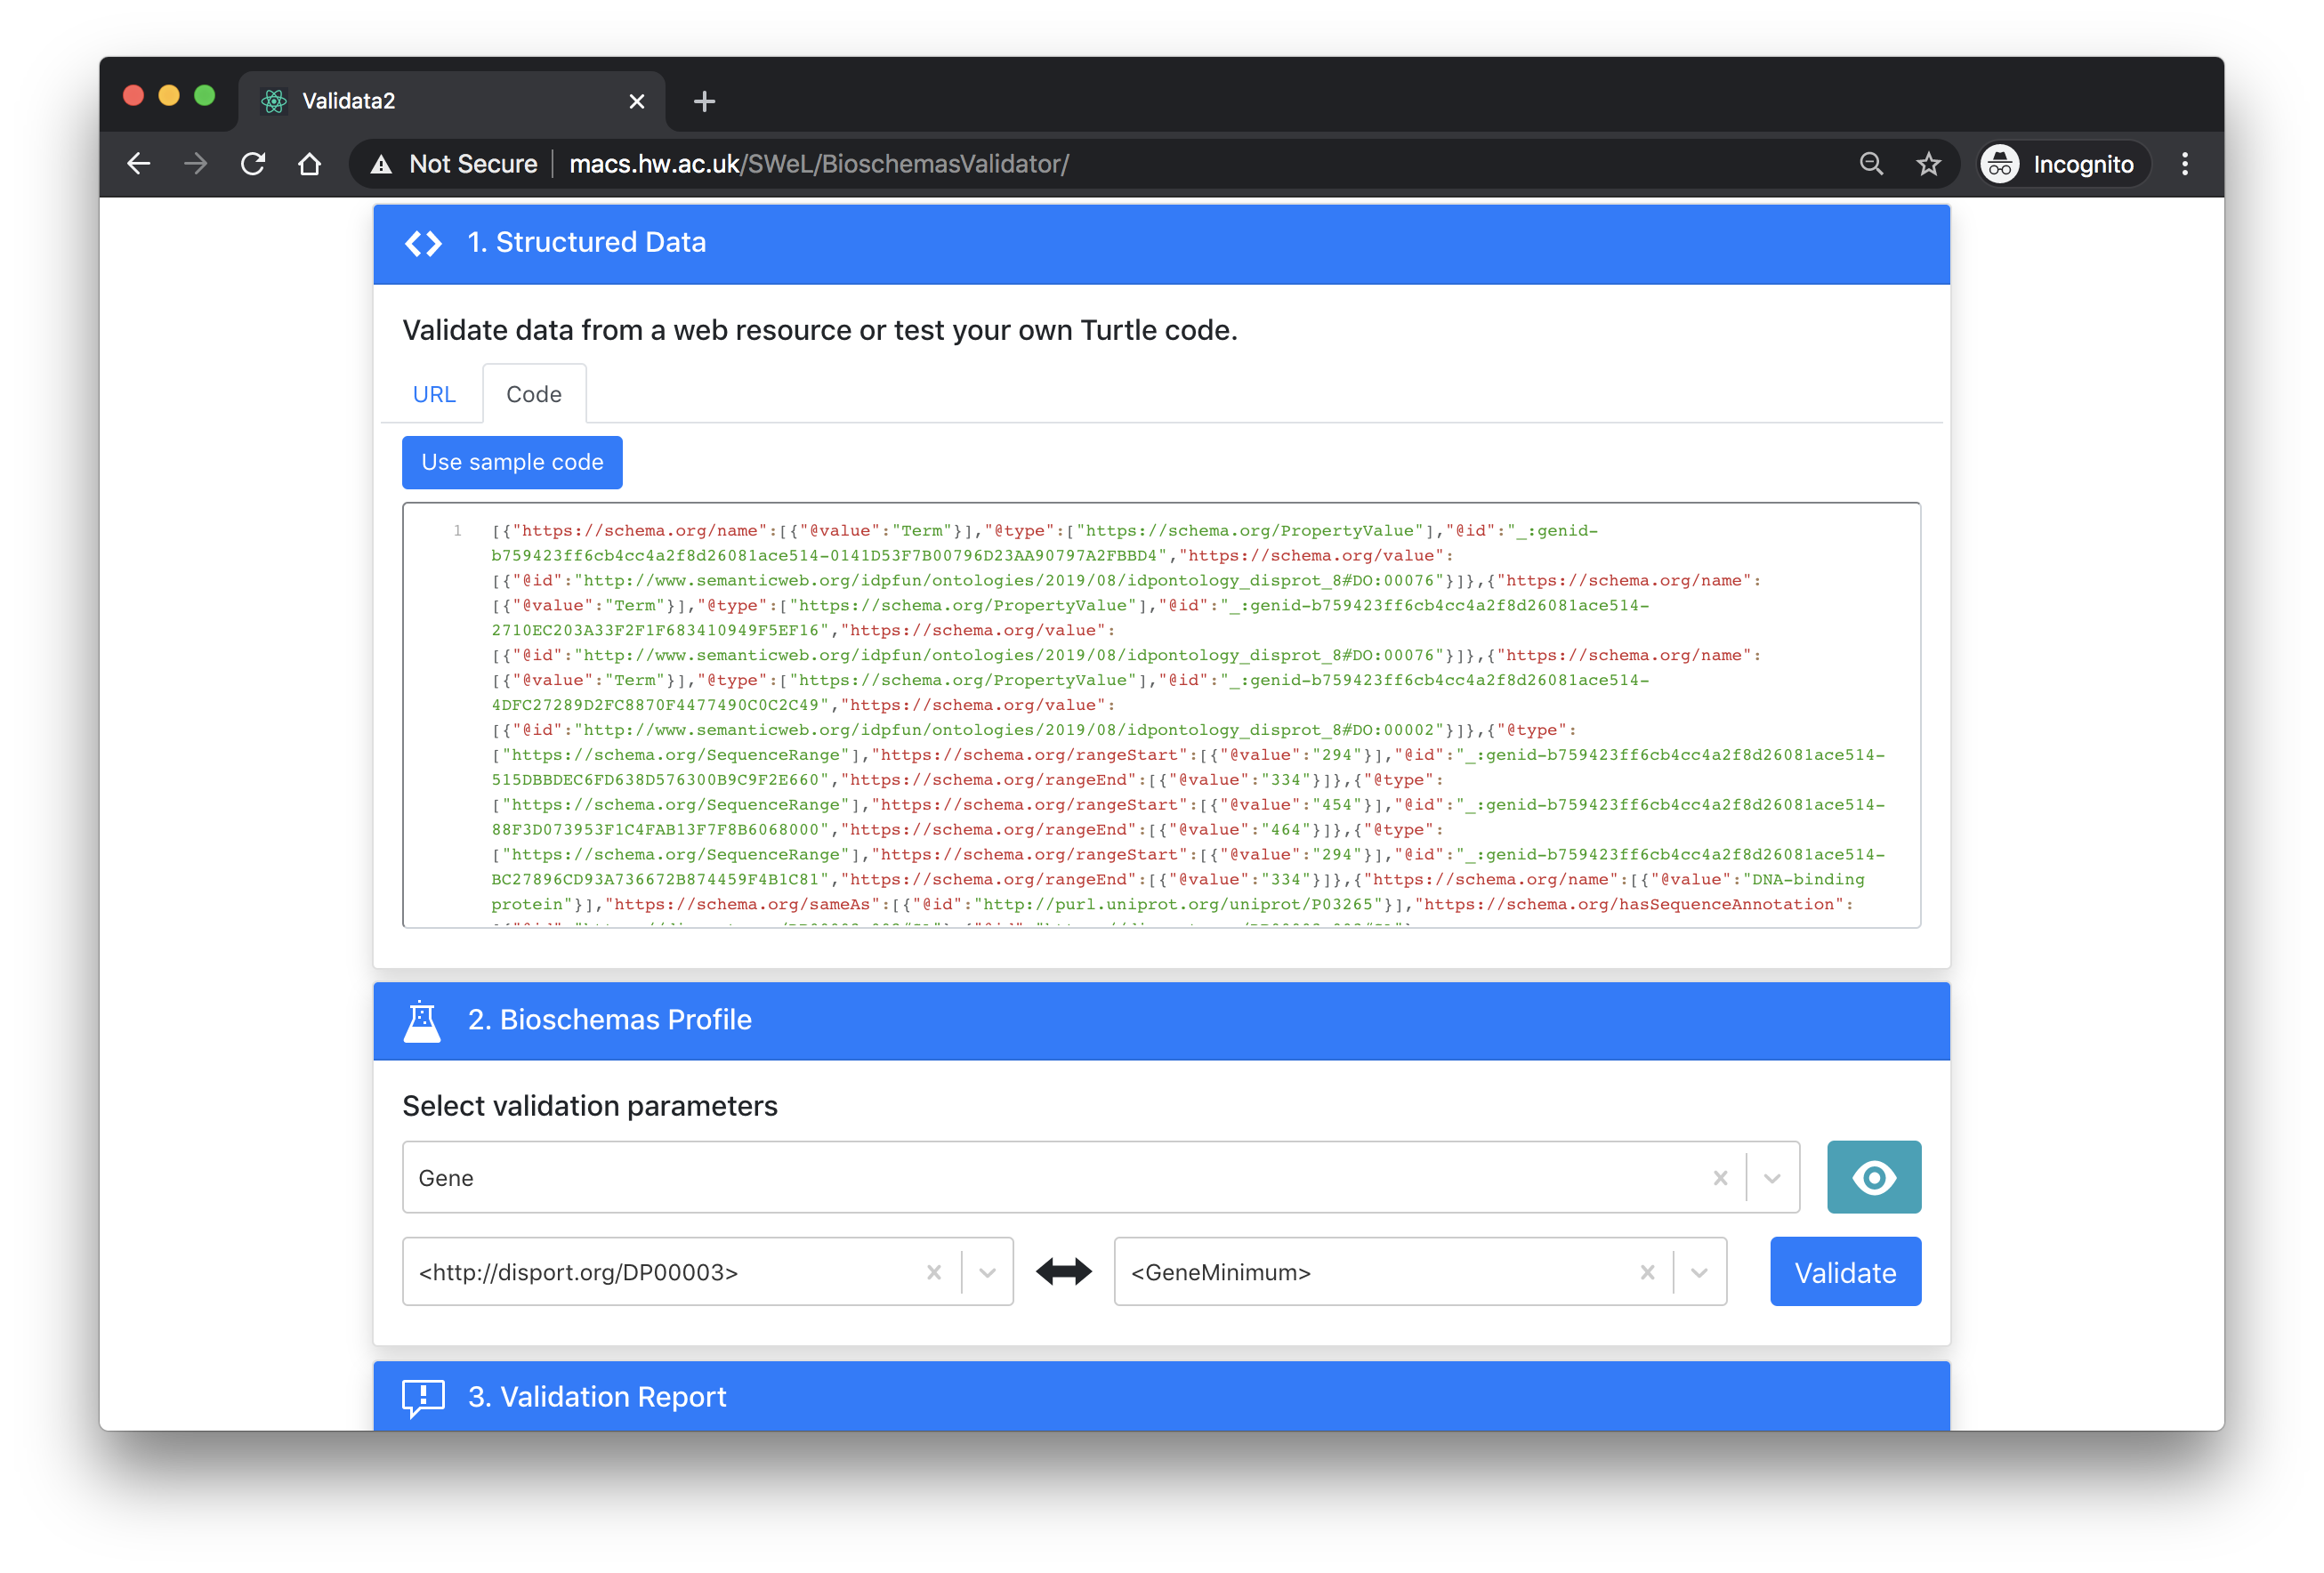Bookmark this page with the star icon

click(1928, 164)
